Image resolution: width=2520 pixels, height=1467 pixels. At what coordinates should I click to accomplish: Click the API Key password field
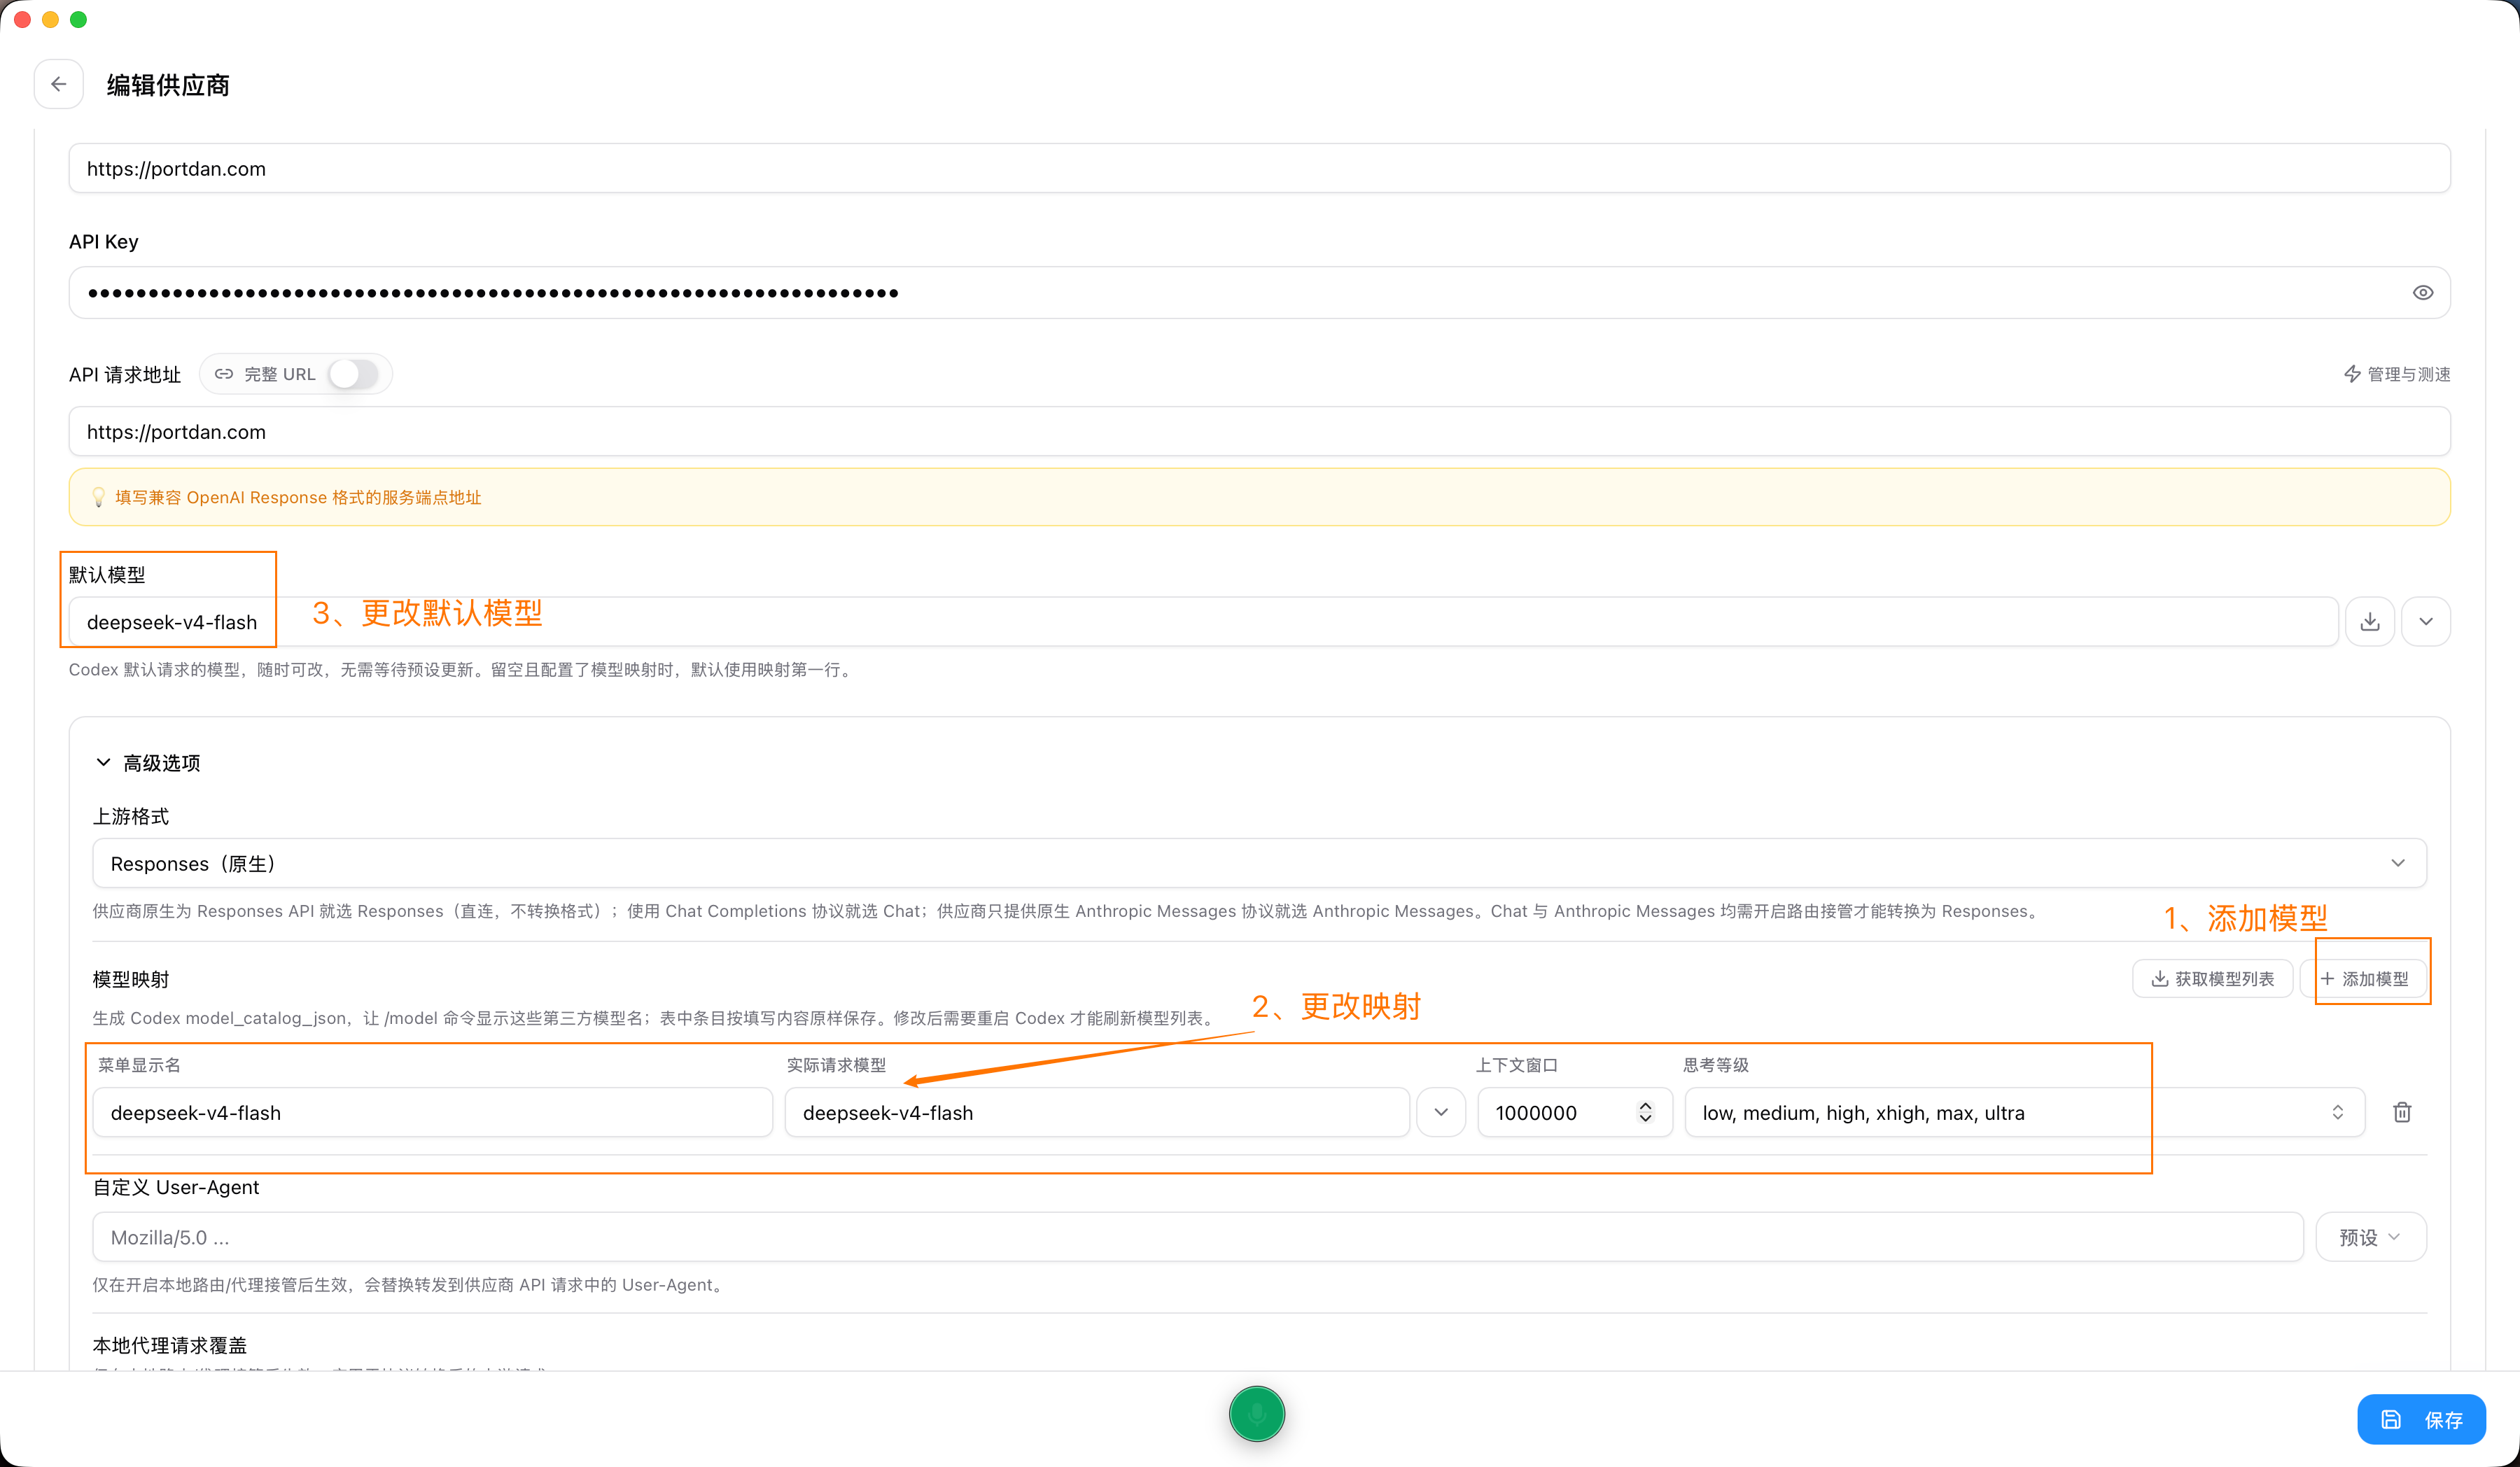1259,293
